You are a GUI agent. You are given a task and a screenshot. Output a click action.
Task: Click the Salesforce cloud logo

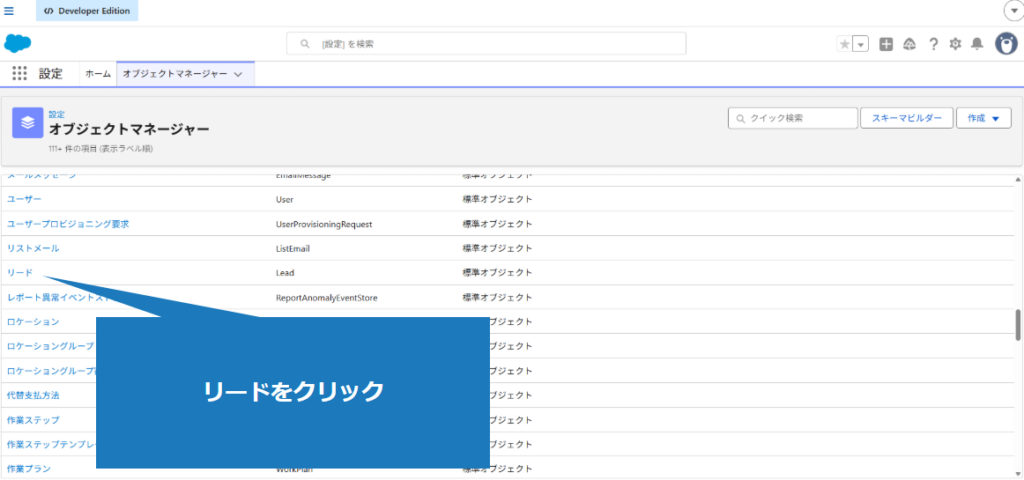pos(18,43)
